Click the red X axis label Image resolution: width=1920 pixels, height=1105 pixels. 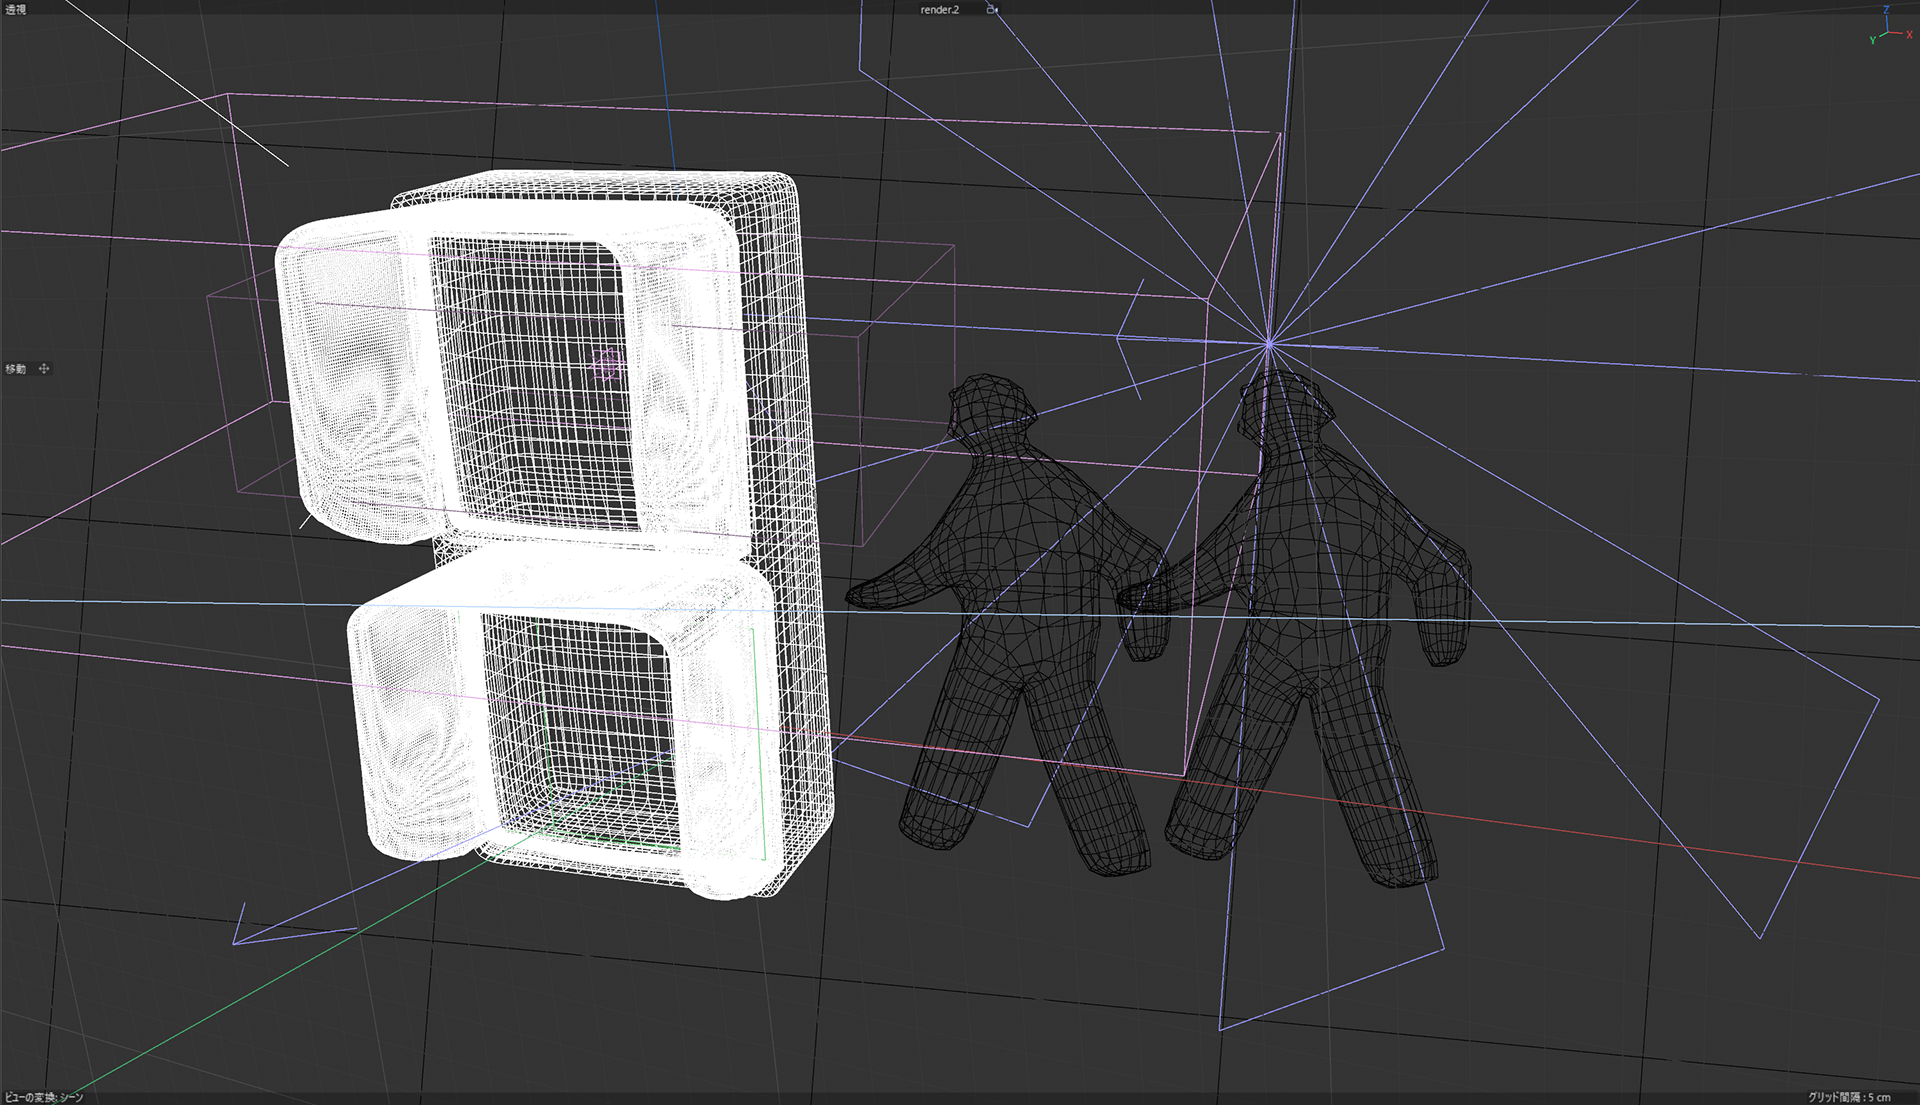point(1909,35)
